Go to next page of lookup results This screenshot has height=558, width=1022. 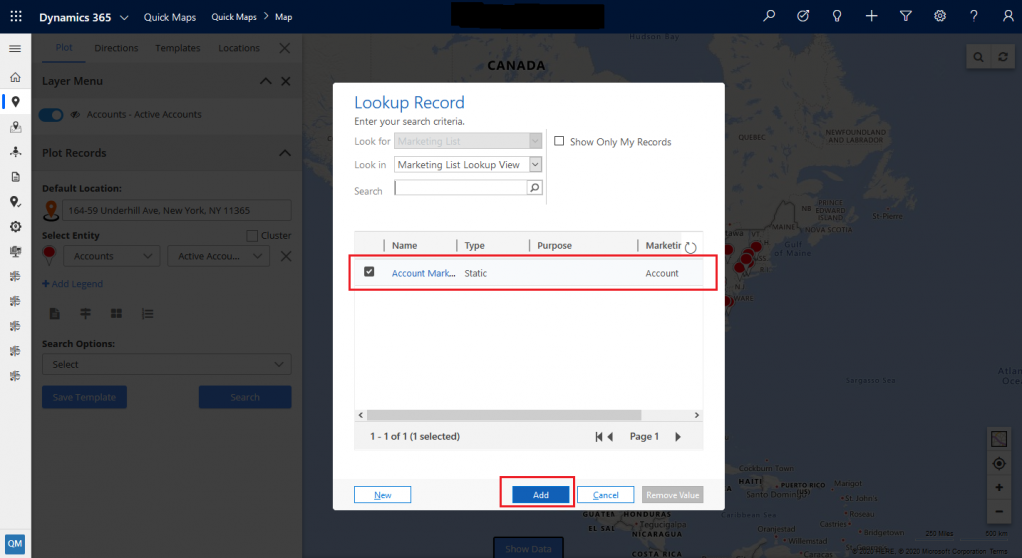[678, 437]
